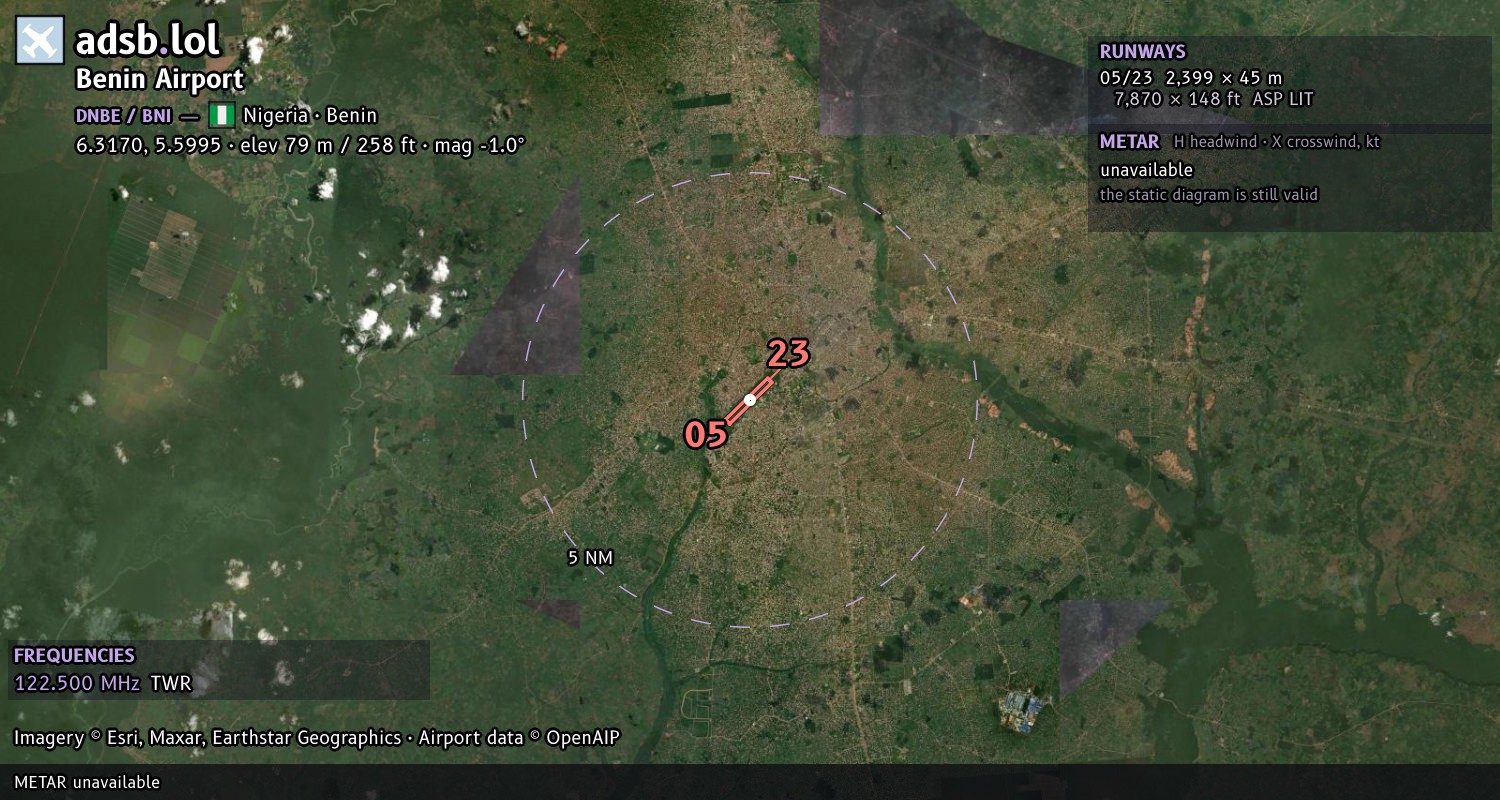Click the headwind and crosswind legend text
The image size is (1500, 800).
[x=1276, y=142]
